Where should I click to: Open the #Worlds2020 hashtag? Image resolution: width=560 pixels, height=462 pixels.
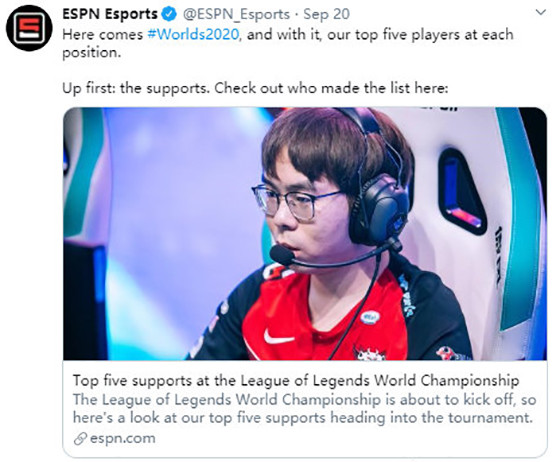(193, 35)
